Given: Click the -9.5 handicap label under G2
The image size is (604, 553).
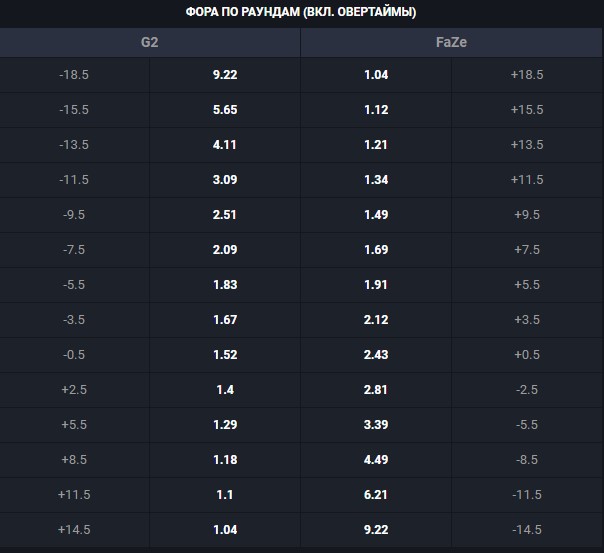Looking at the screenshot, I should (74, 215).
